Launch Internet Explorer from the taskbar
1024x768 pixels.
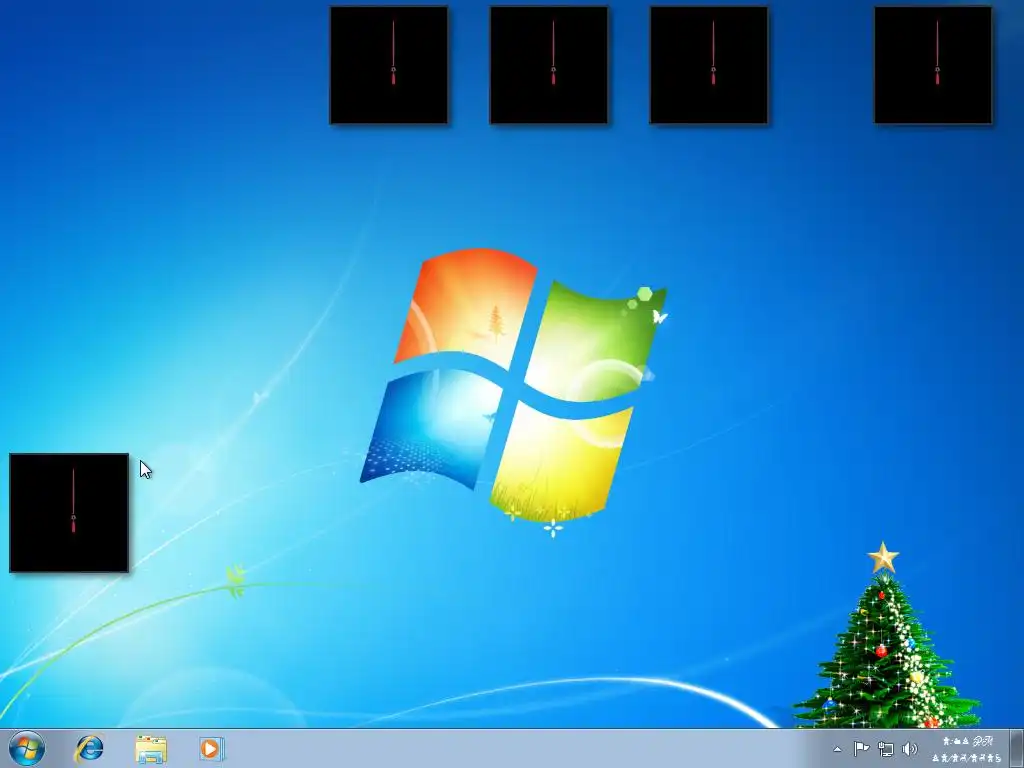(89, 748)
